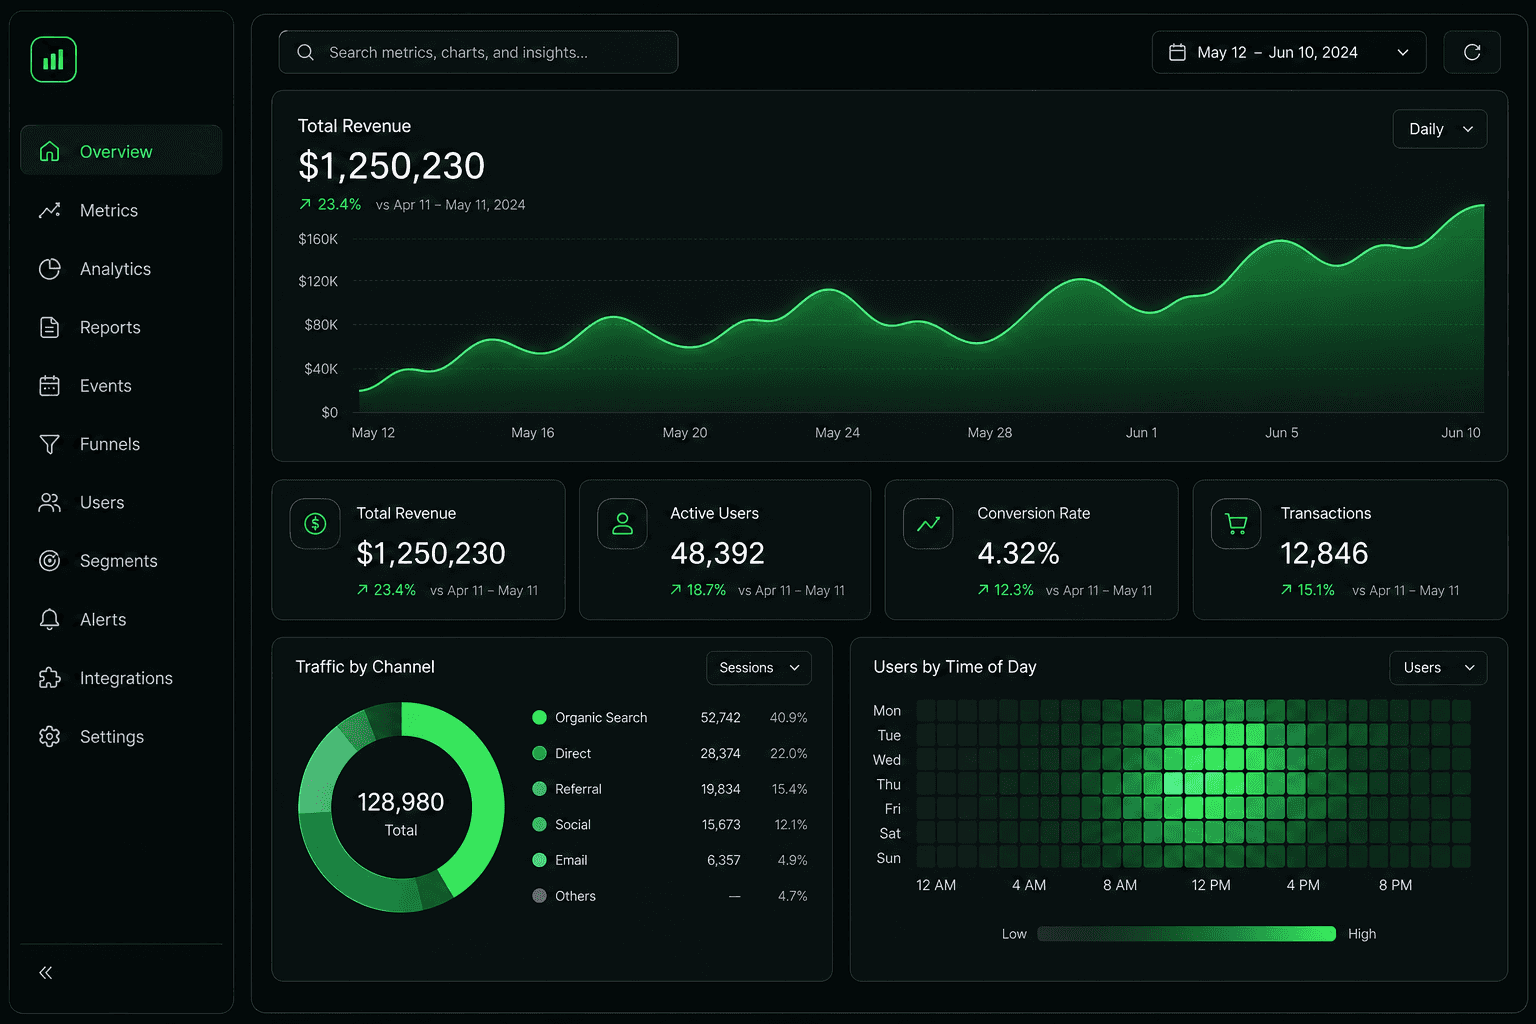Click the 18.7% growth indicator
Viewport: 1536px width, 1024px height.
[698, 590]
